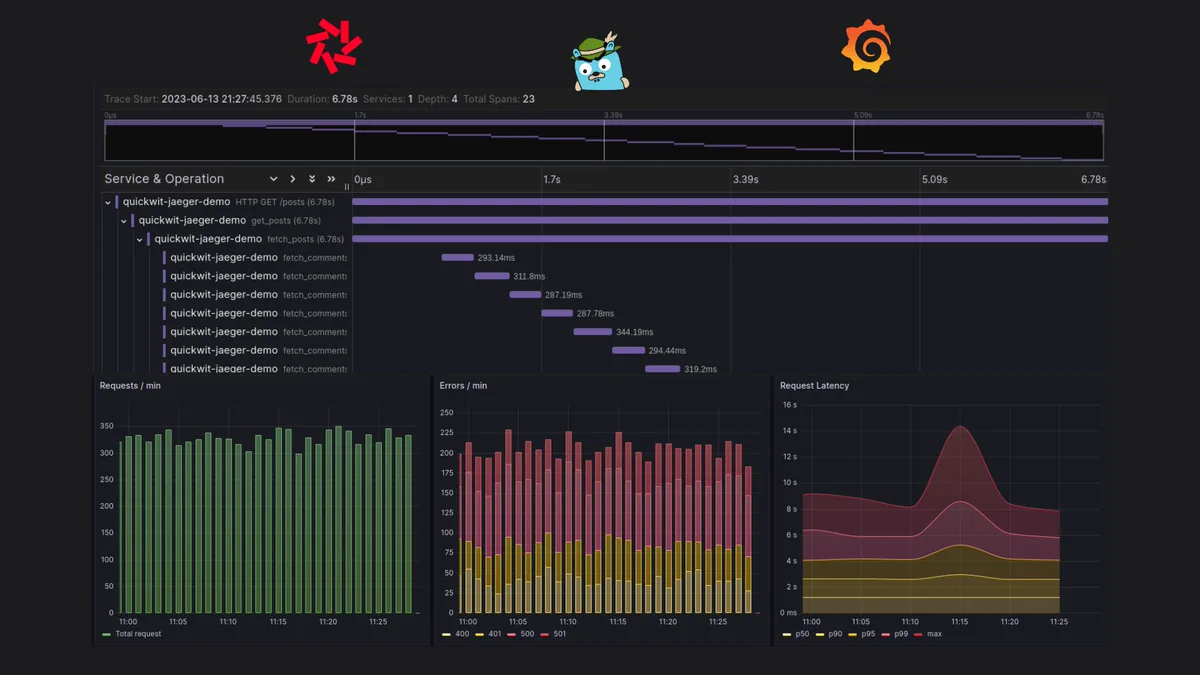
Task: Toggle the Total request legend series
Action: click(132, 634)
